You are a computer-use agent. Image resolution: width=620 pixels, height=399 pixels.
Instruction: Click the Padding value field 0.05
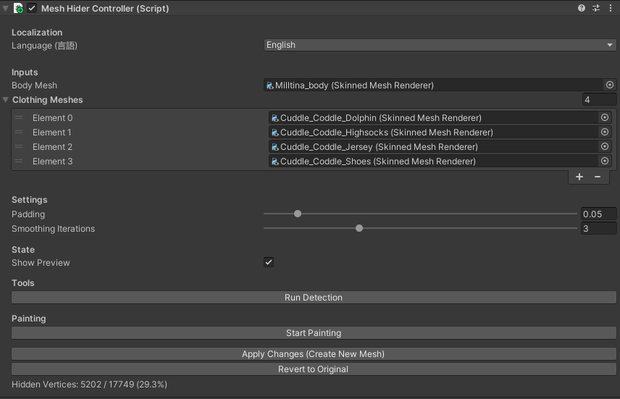[598, 214]
